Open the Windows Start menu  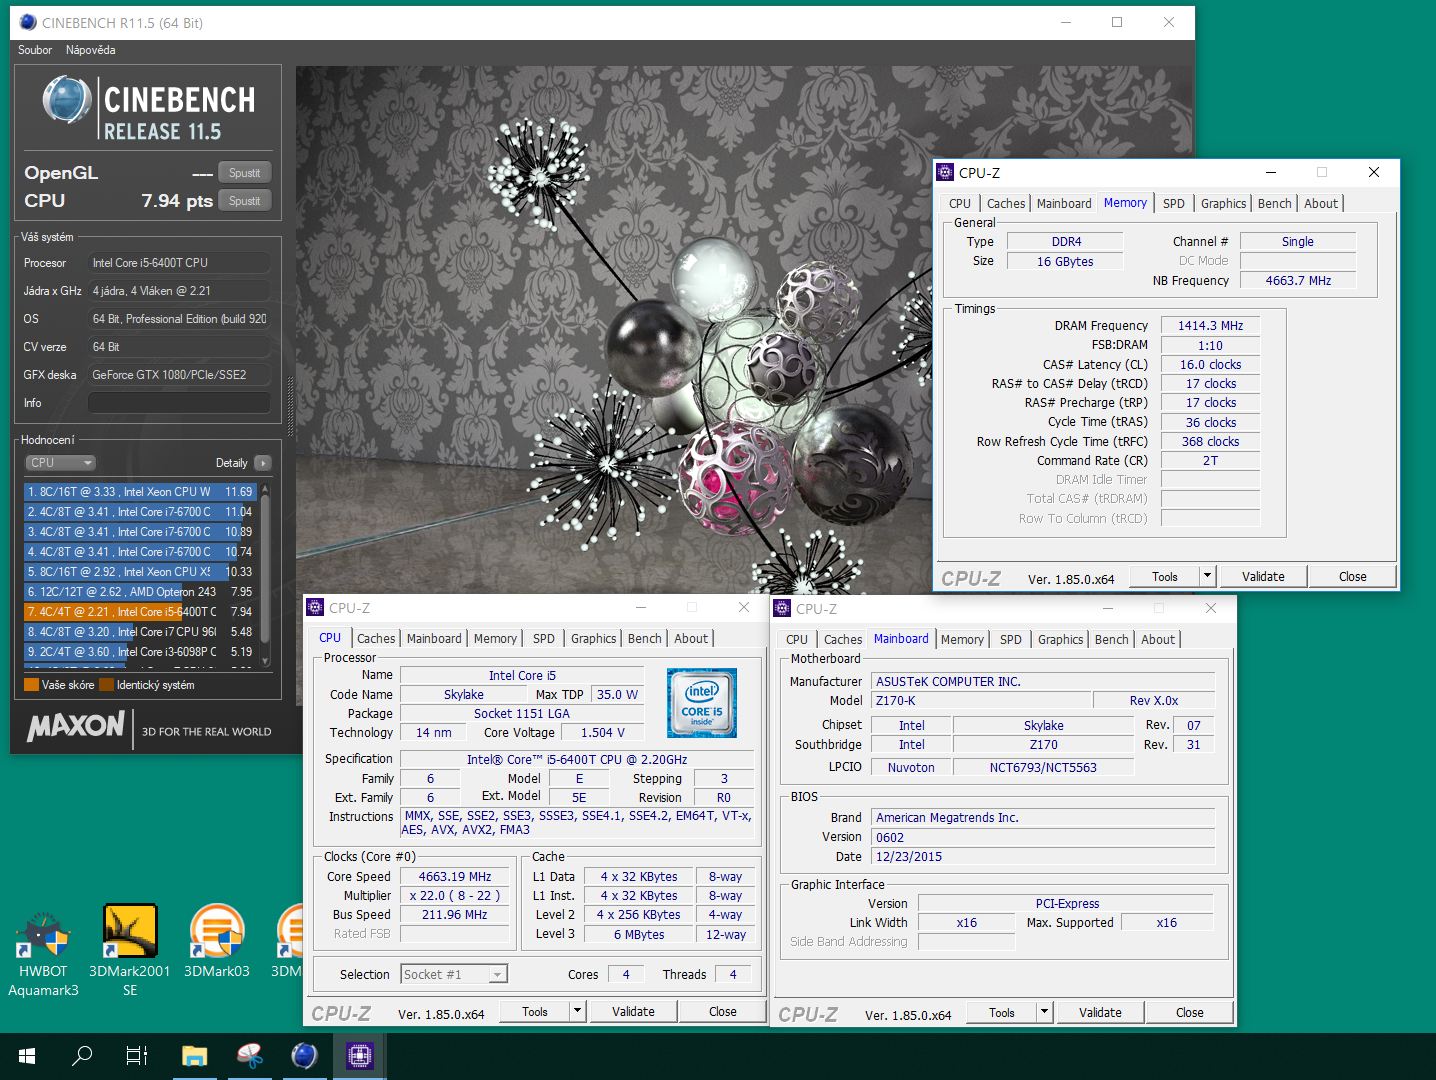tap(27, 1056)
